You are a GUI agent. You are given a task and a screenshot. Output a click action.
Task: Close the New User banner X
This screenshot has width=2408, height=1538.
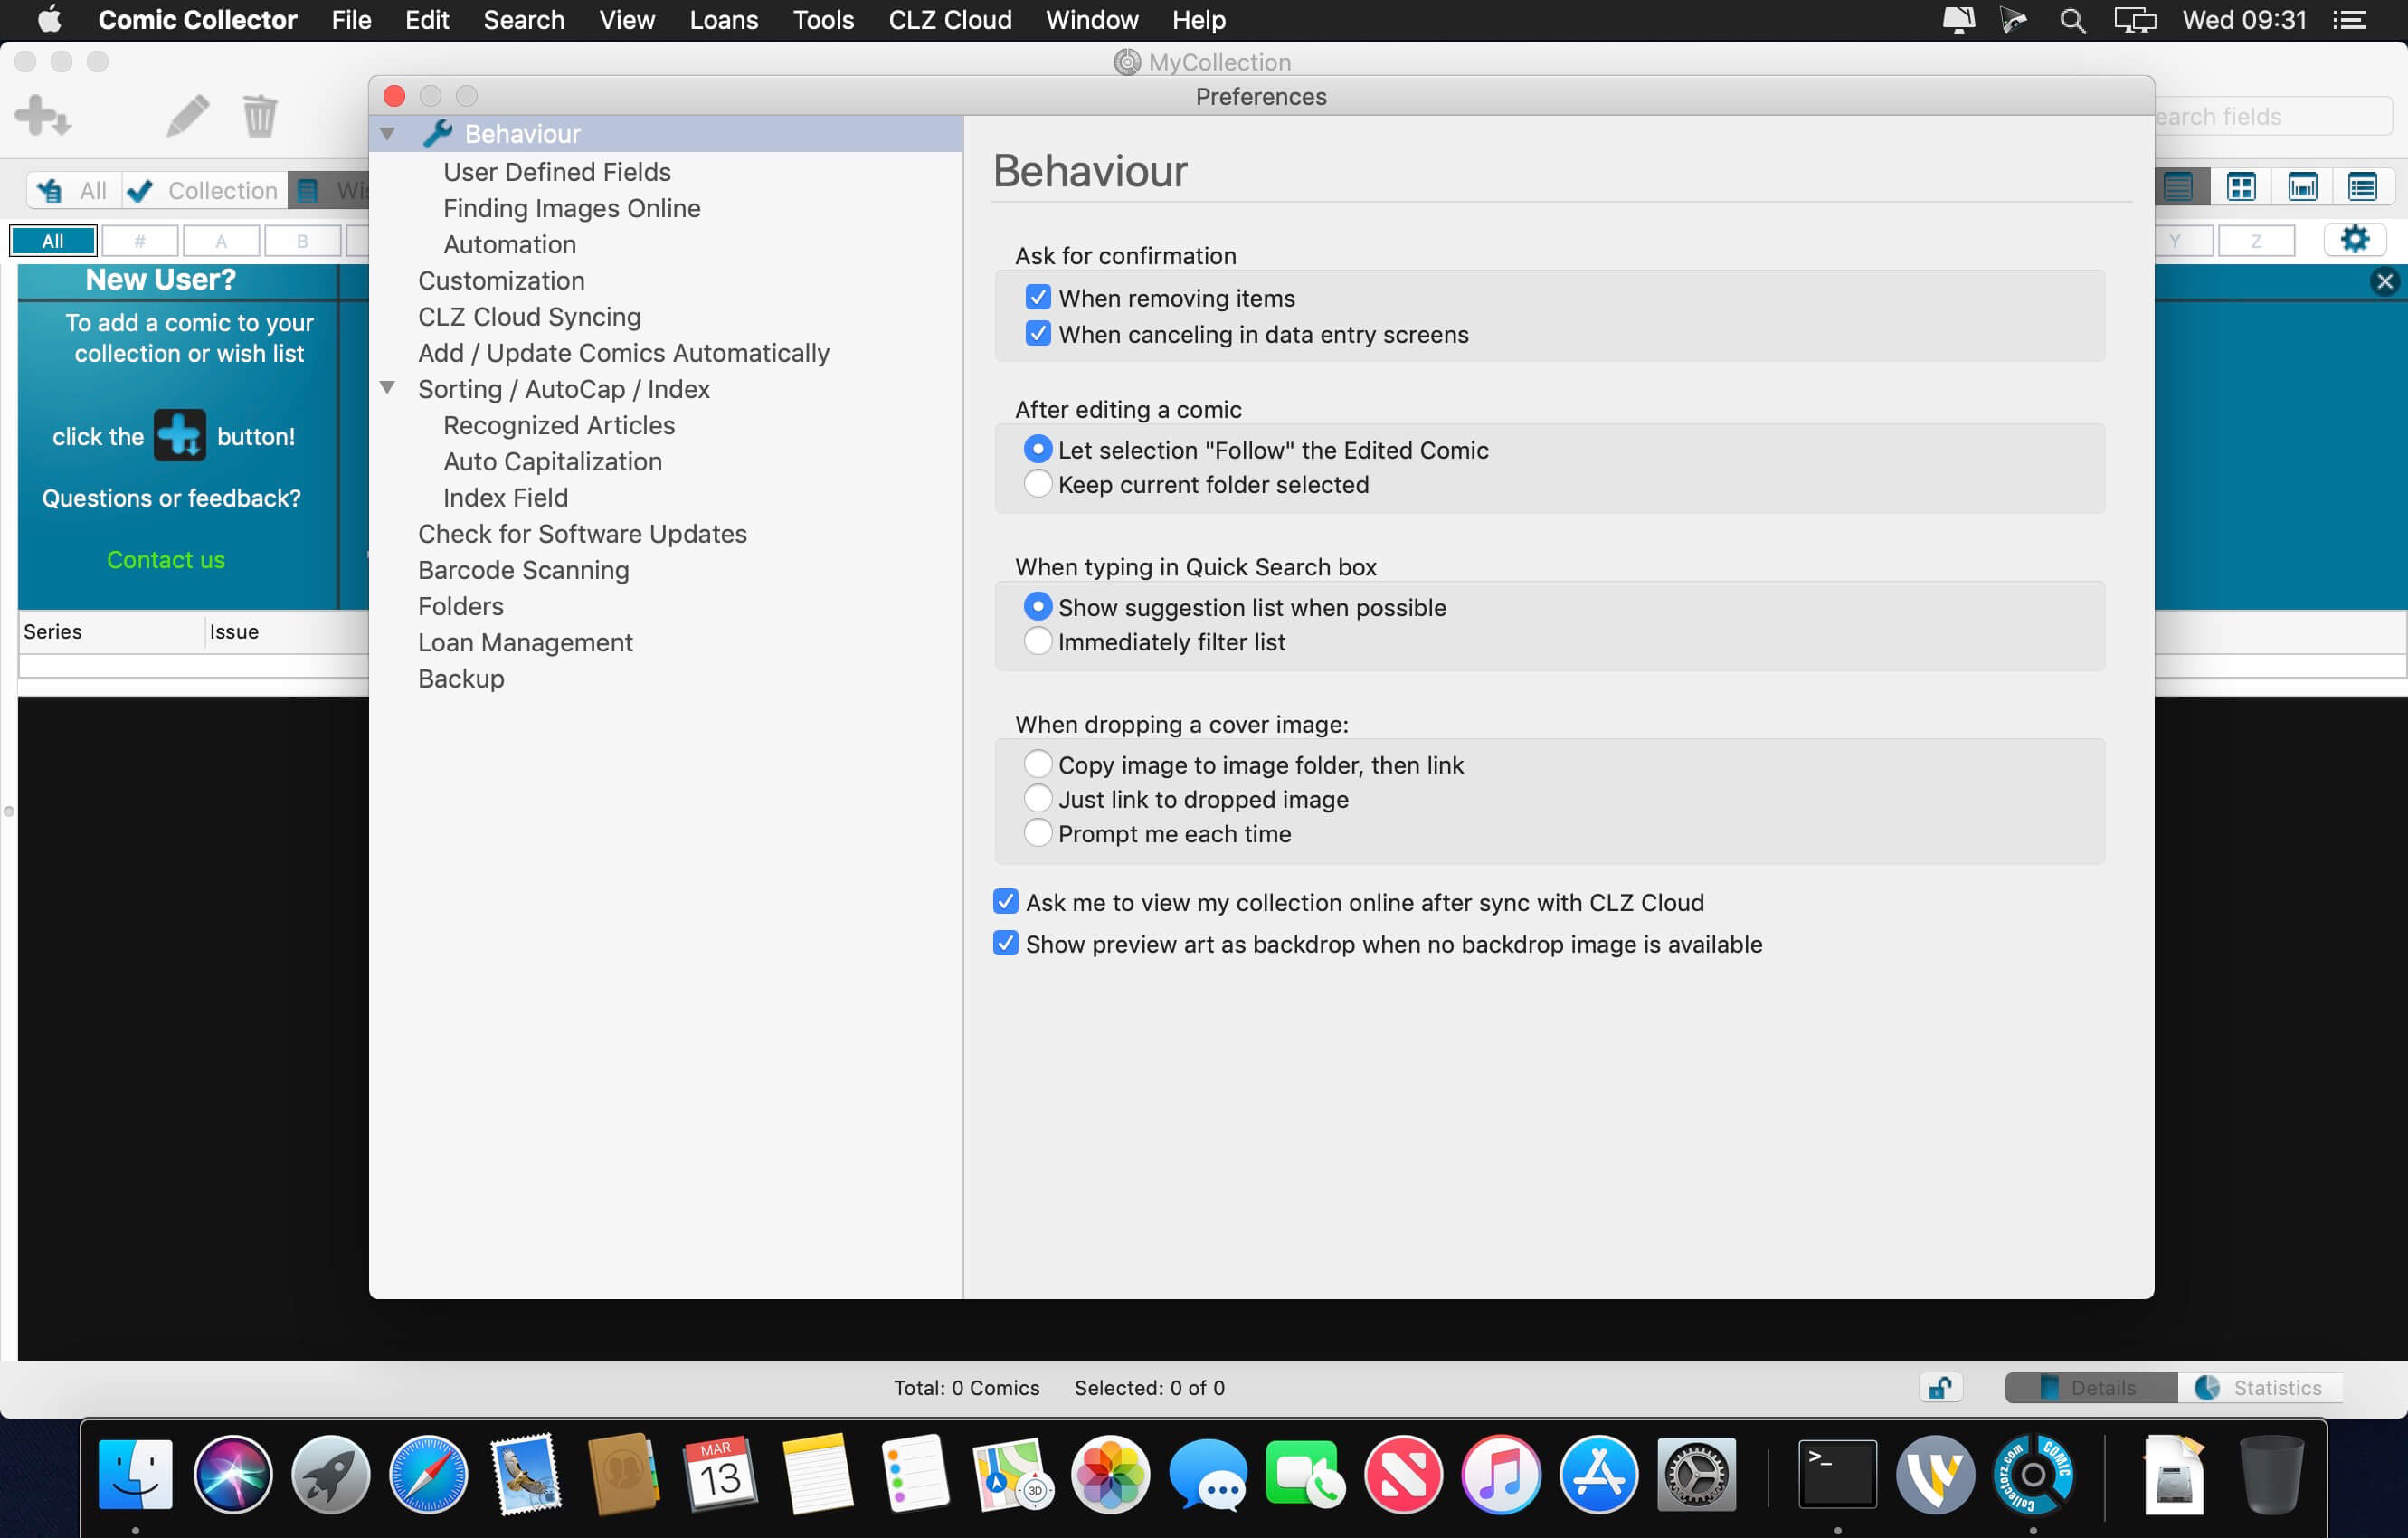2384,282
